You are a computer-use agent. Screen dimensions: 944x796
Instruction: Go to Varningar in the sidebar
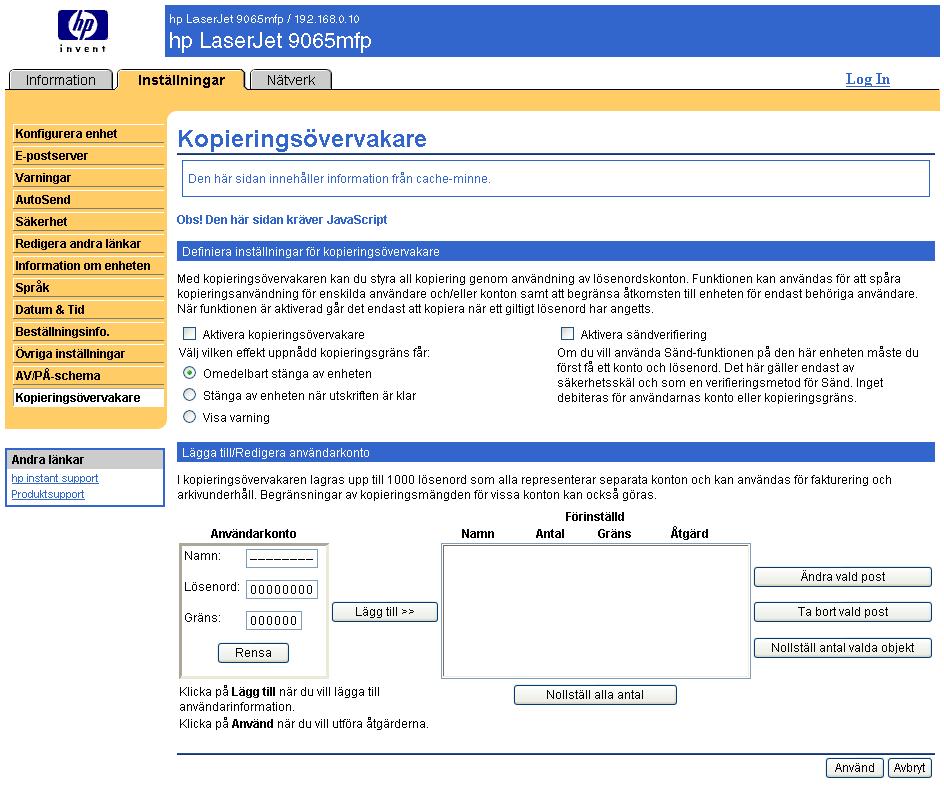[88, 178]
